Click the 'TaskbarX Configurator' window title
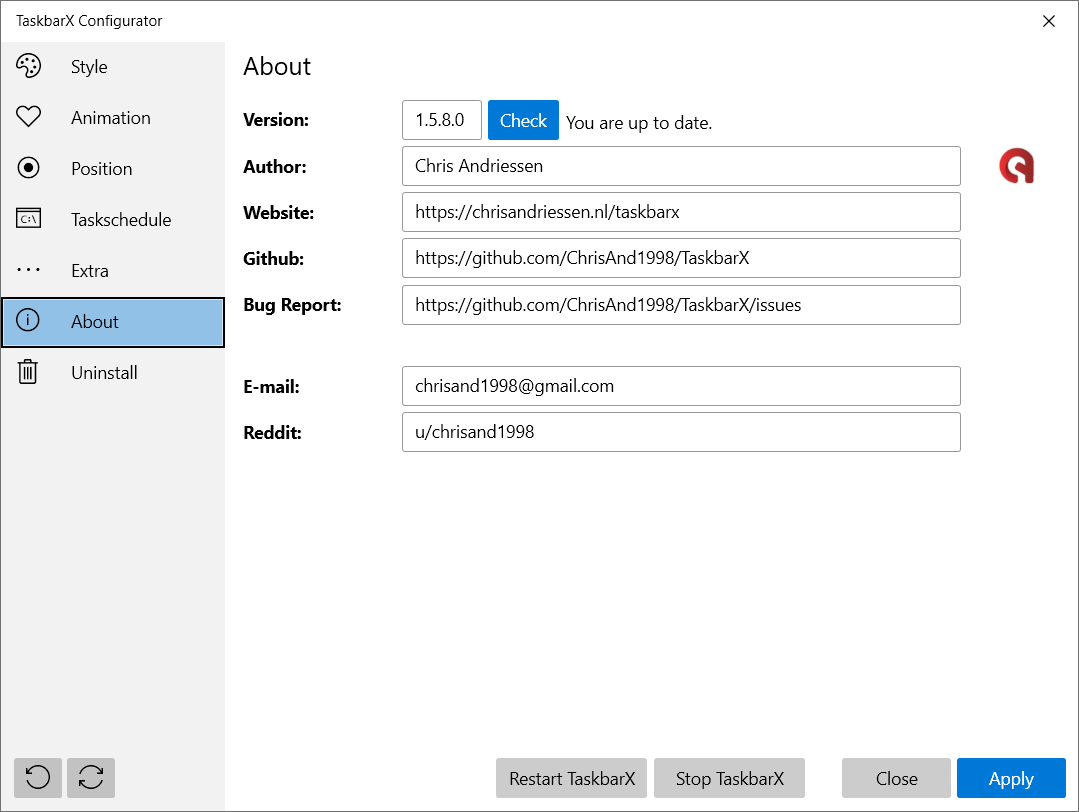The height and width of the screenshot is (812, 1079). pos(89,21)
